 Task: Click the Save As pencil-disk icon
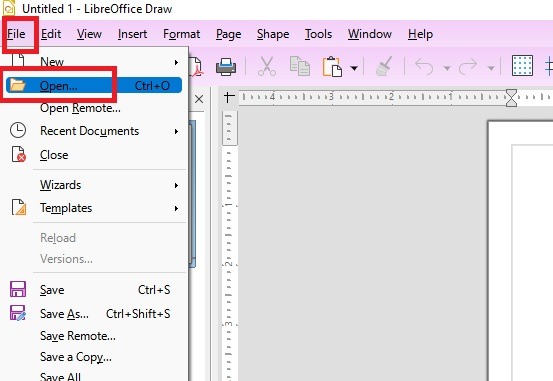coord(18,313)
